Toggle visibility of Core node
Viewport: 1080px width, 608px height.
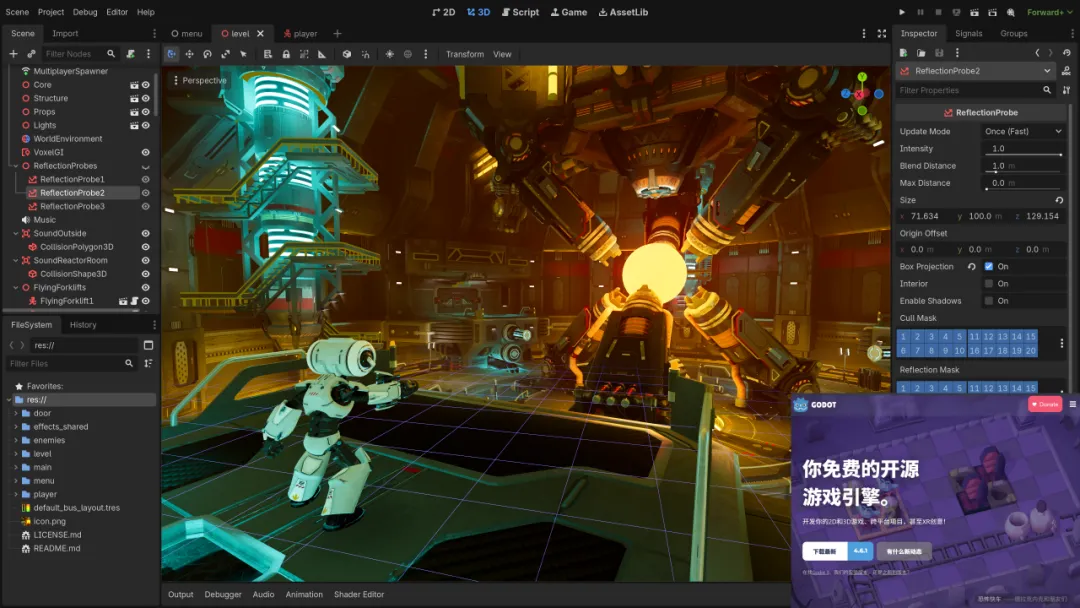click(145, 85)
